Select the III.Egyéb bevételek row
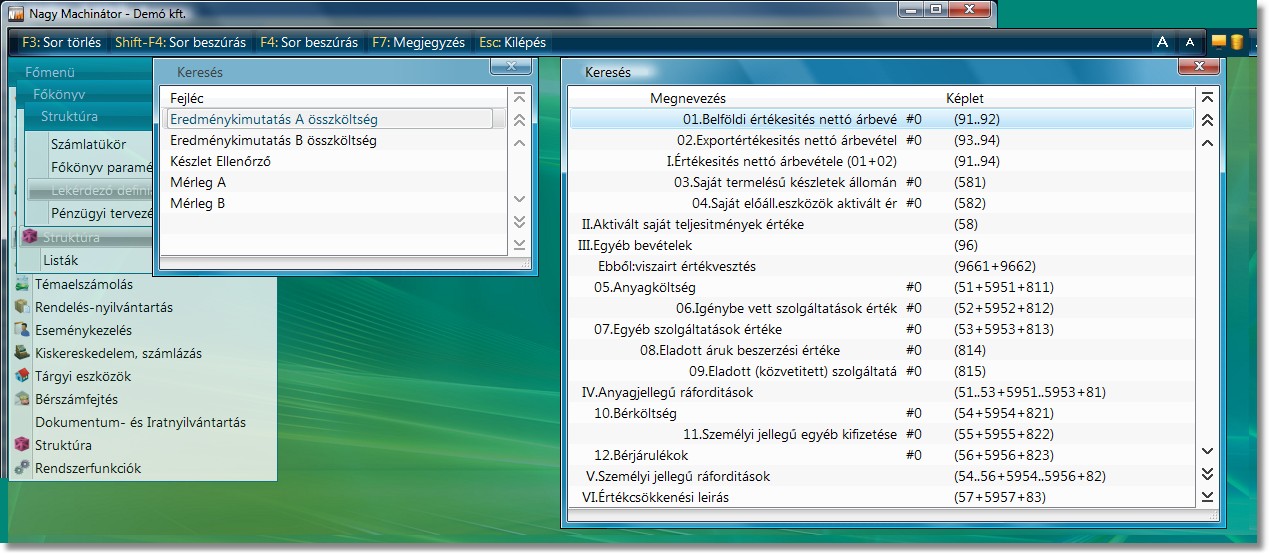Image resolution: width=1269 pixels, height=555 pixels. [x=882, y=245]
